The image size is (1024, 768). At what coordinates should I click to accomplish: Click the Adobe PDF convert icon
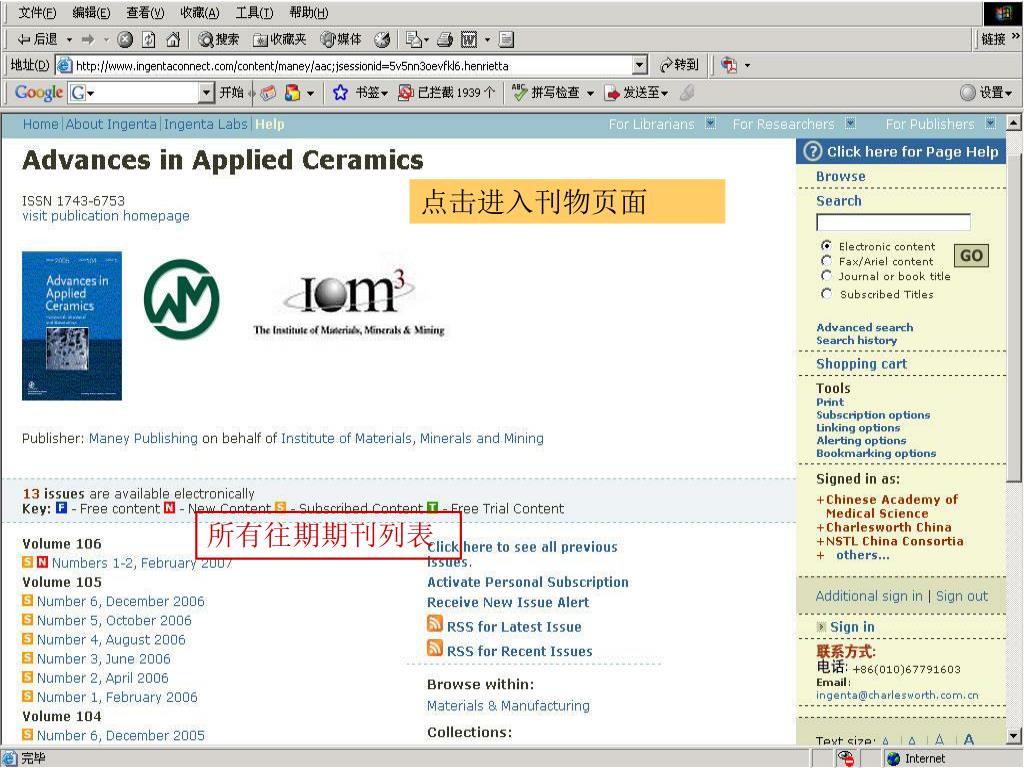pyautogui.click(x=729, y=65)
